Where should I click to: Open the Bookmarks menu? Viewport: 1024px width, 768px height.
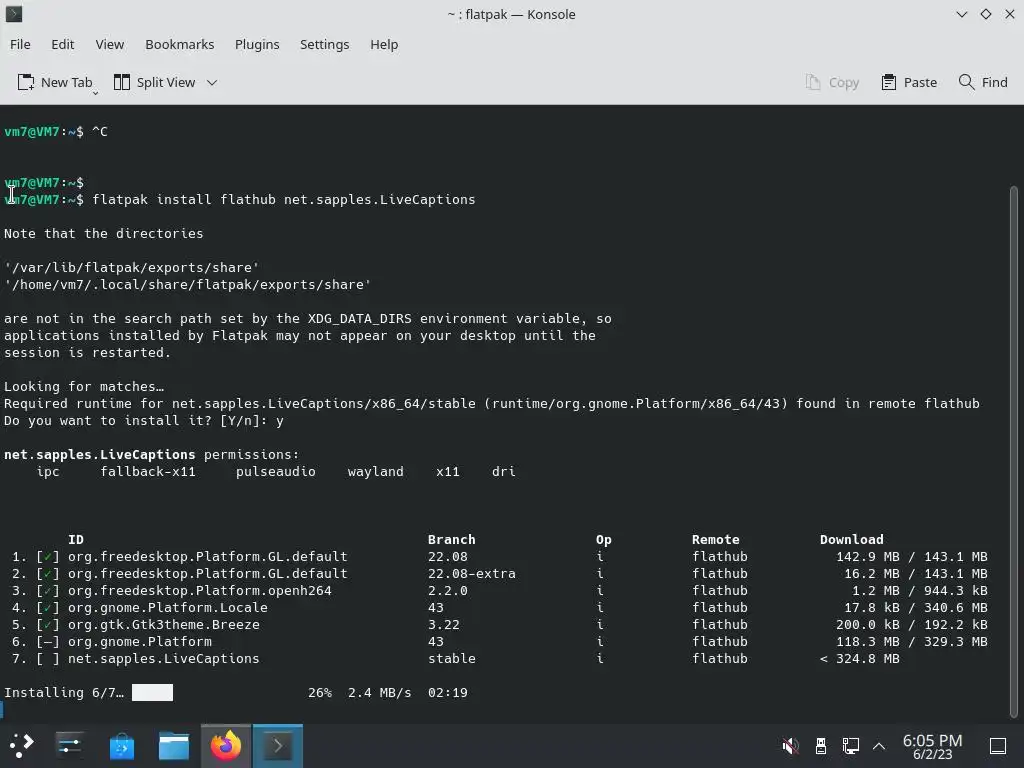[x=180, y=44]
